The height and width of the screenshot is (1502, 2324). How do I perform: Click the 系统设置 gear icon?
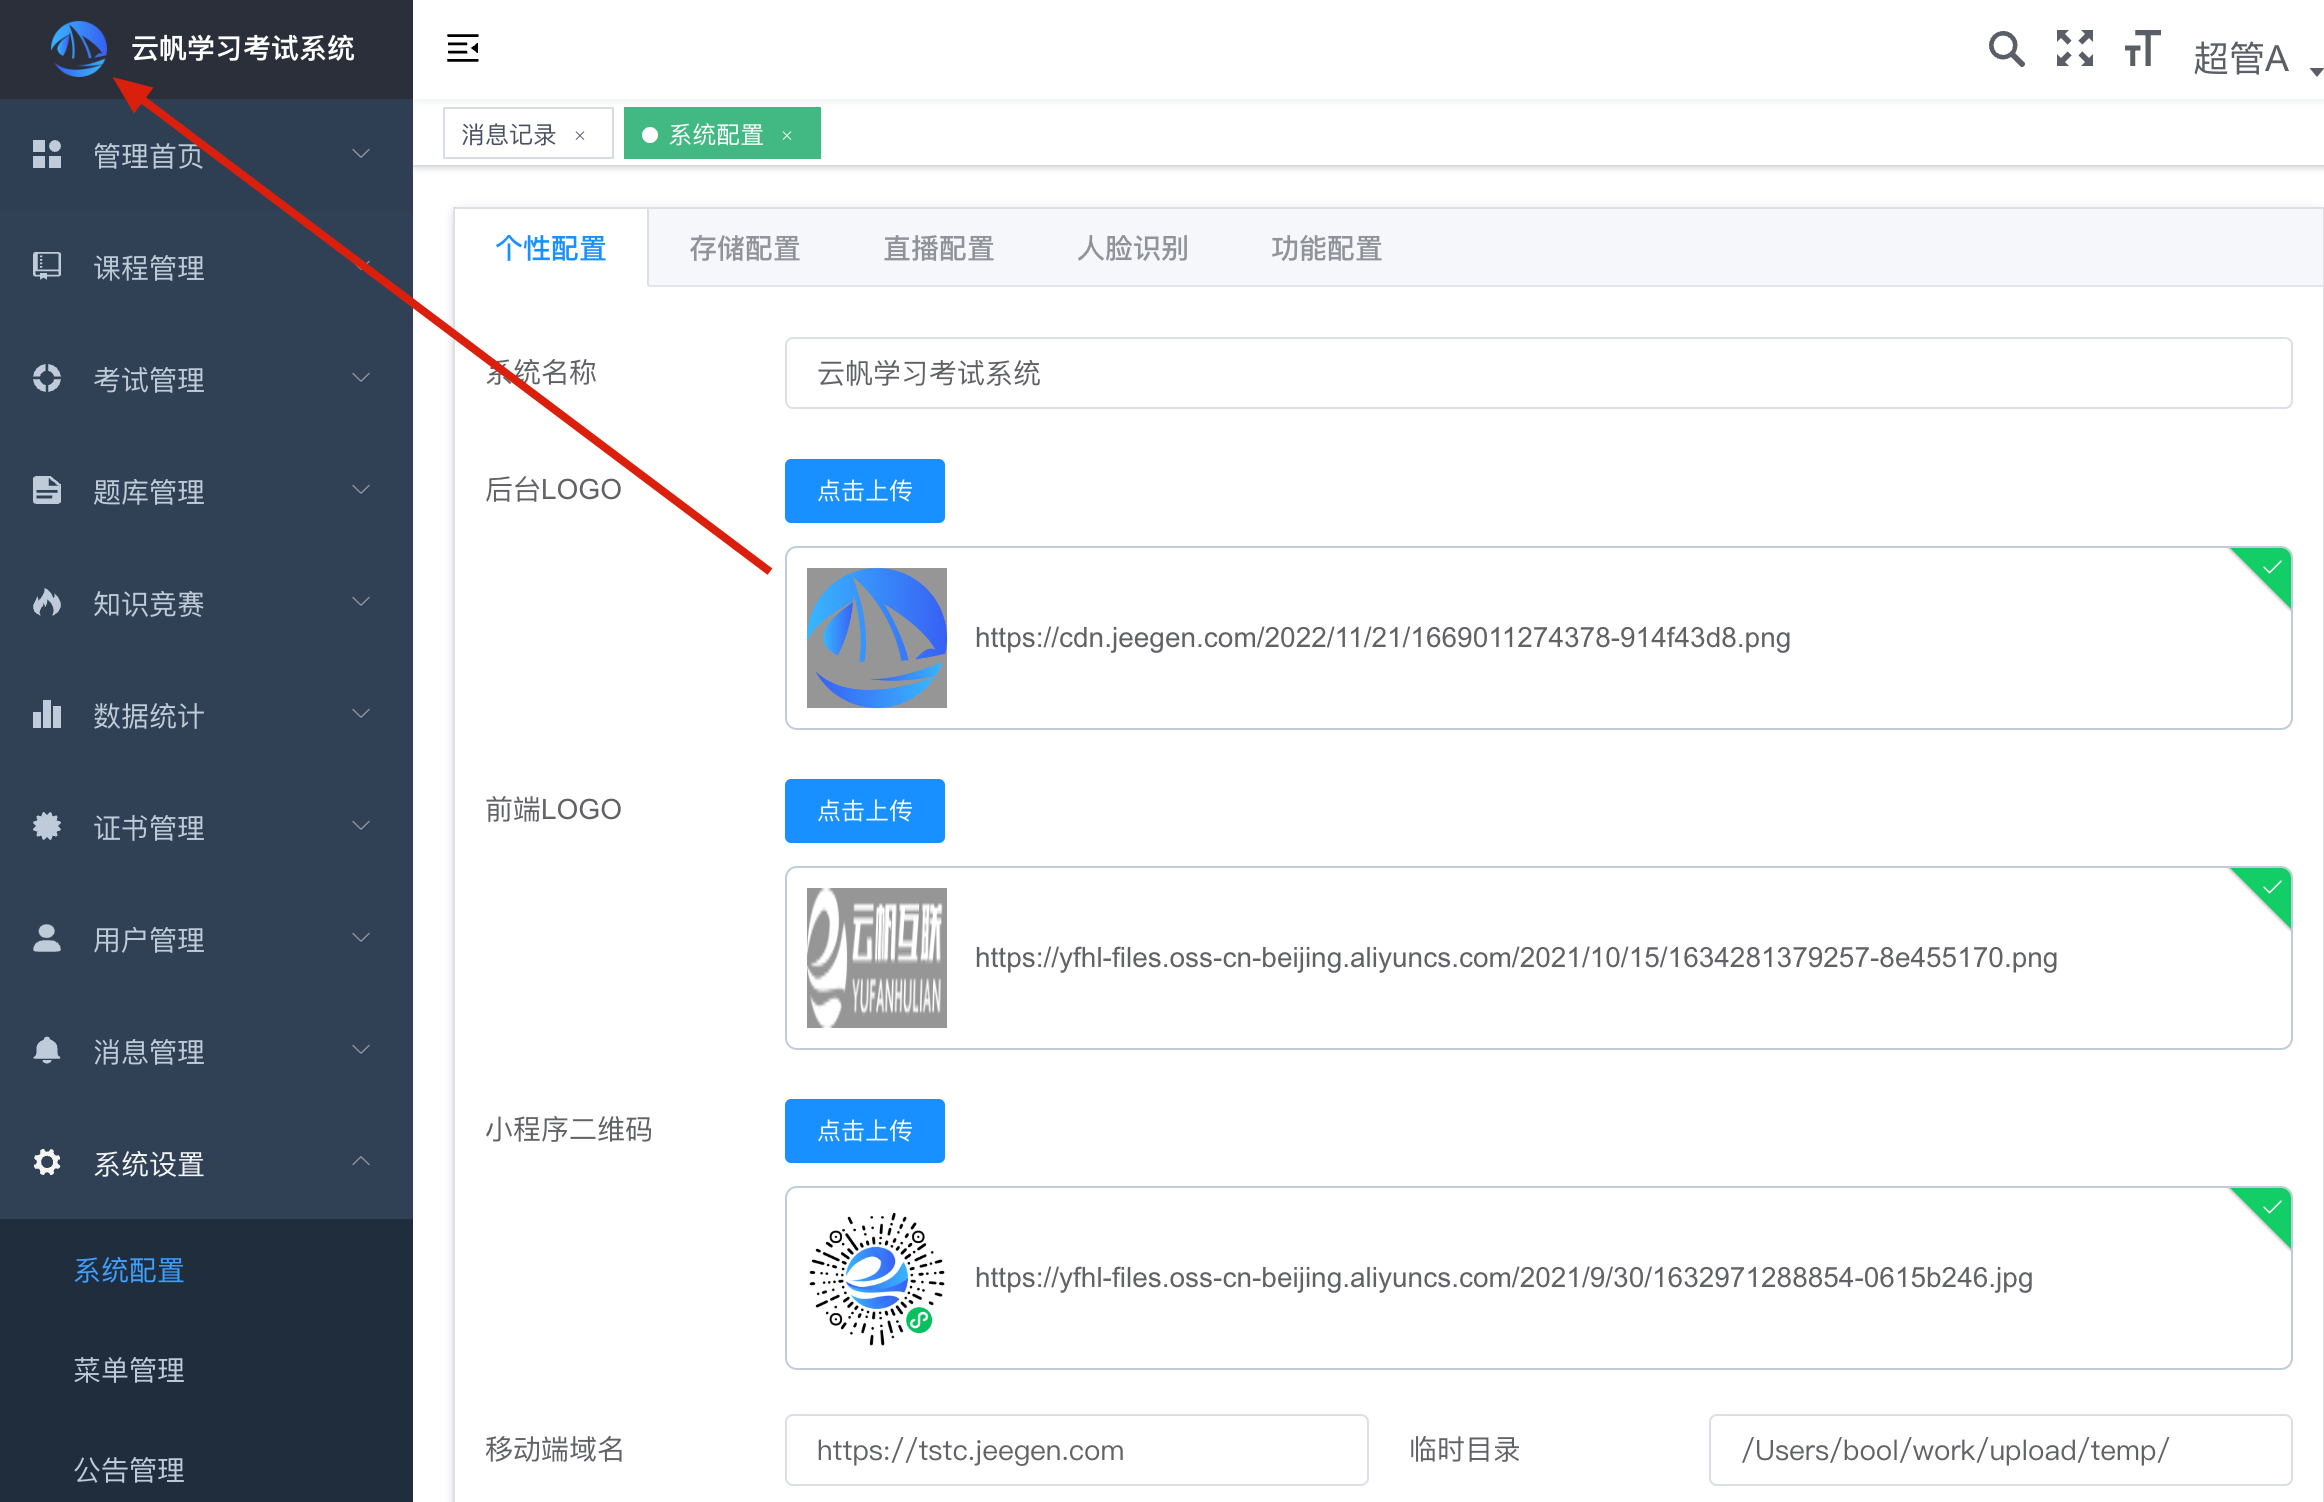(47, 1162)
